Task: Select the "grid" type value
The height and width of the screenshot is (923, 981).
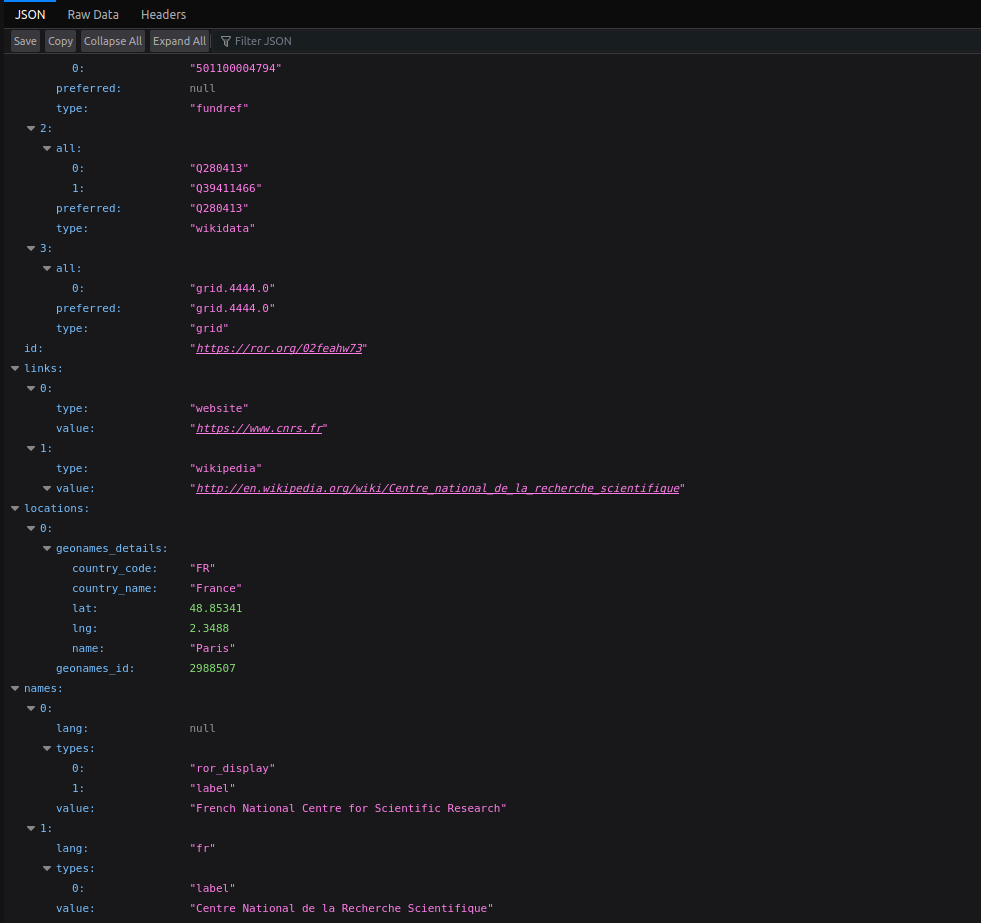Action: pos(209,328)
